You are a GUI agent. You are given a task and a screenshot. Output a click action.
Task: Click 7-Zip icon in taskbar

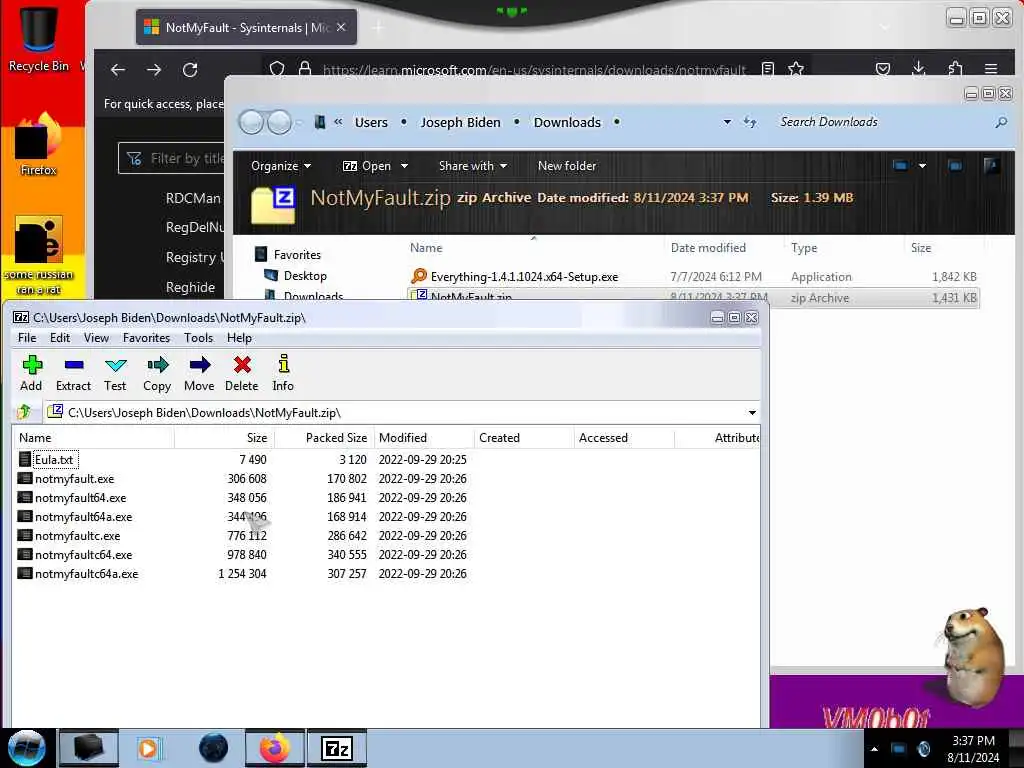pyautogui.click(x=337, y=748)
